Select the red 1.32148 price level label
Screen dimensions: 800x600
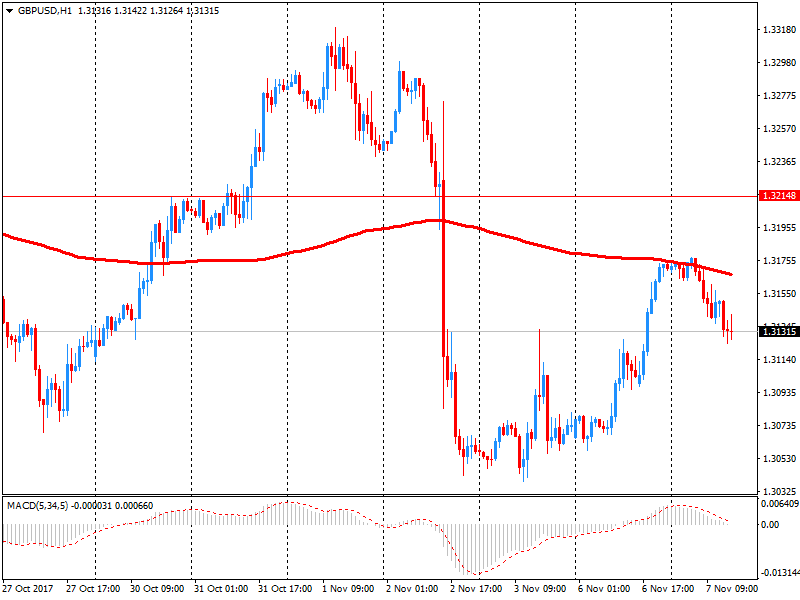[x=779, y=196]
